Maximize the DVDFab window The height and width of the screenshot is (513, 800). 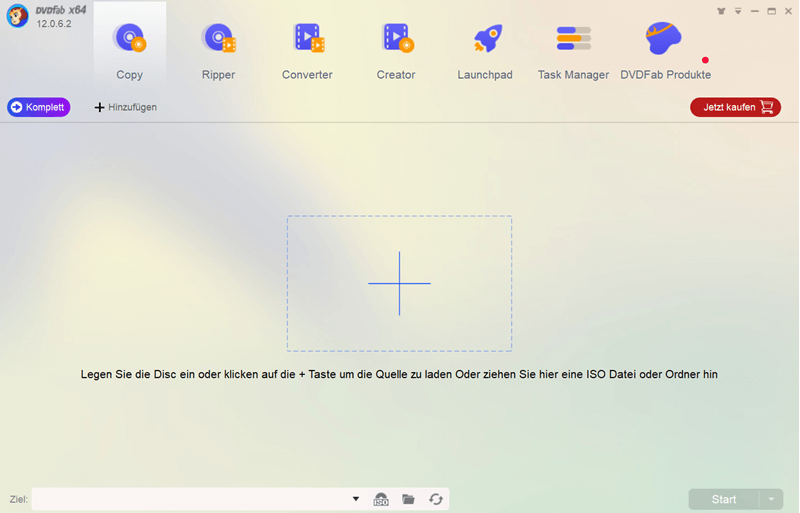[x=771, y=11]
